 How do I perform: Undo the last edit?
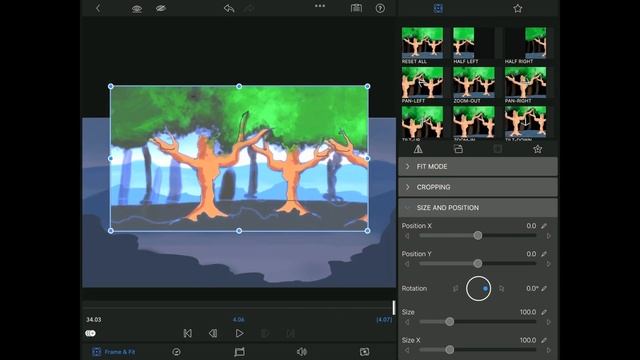(x=229, y=8)
